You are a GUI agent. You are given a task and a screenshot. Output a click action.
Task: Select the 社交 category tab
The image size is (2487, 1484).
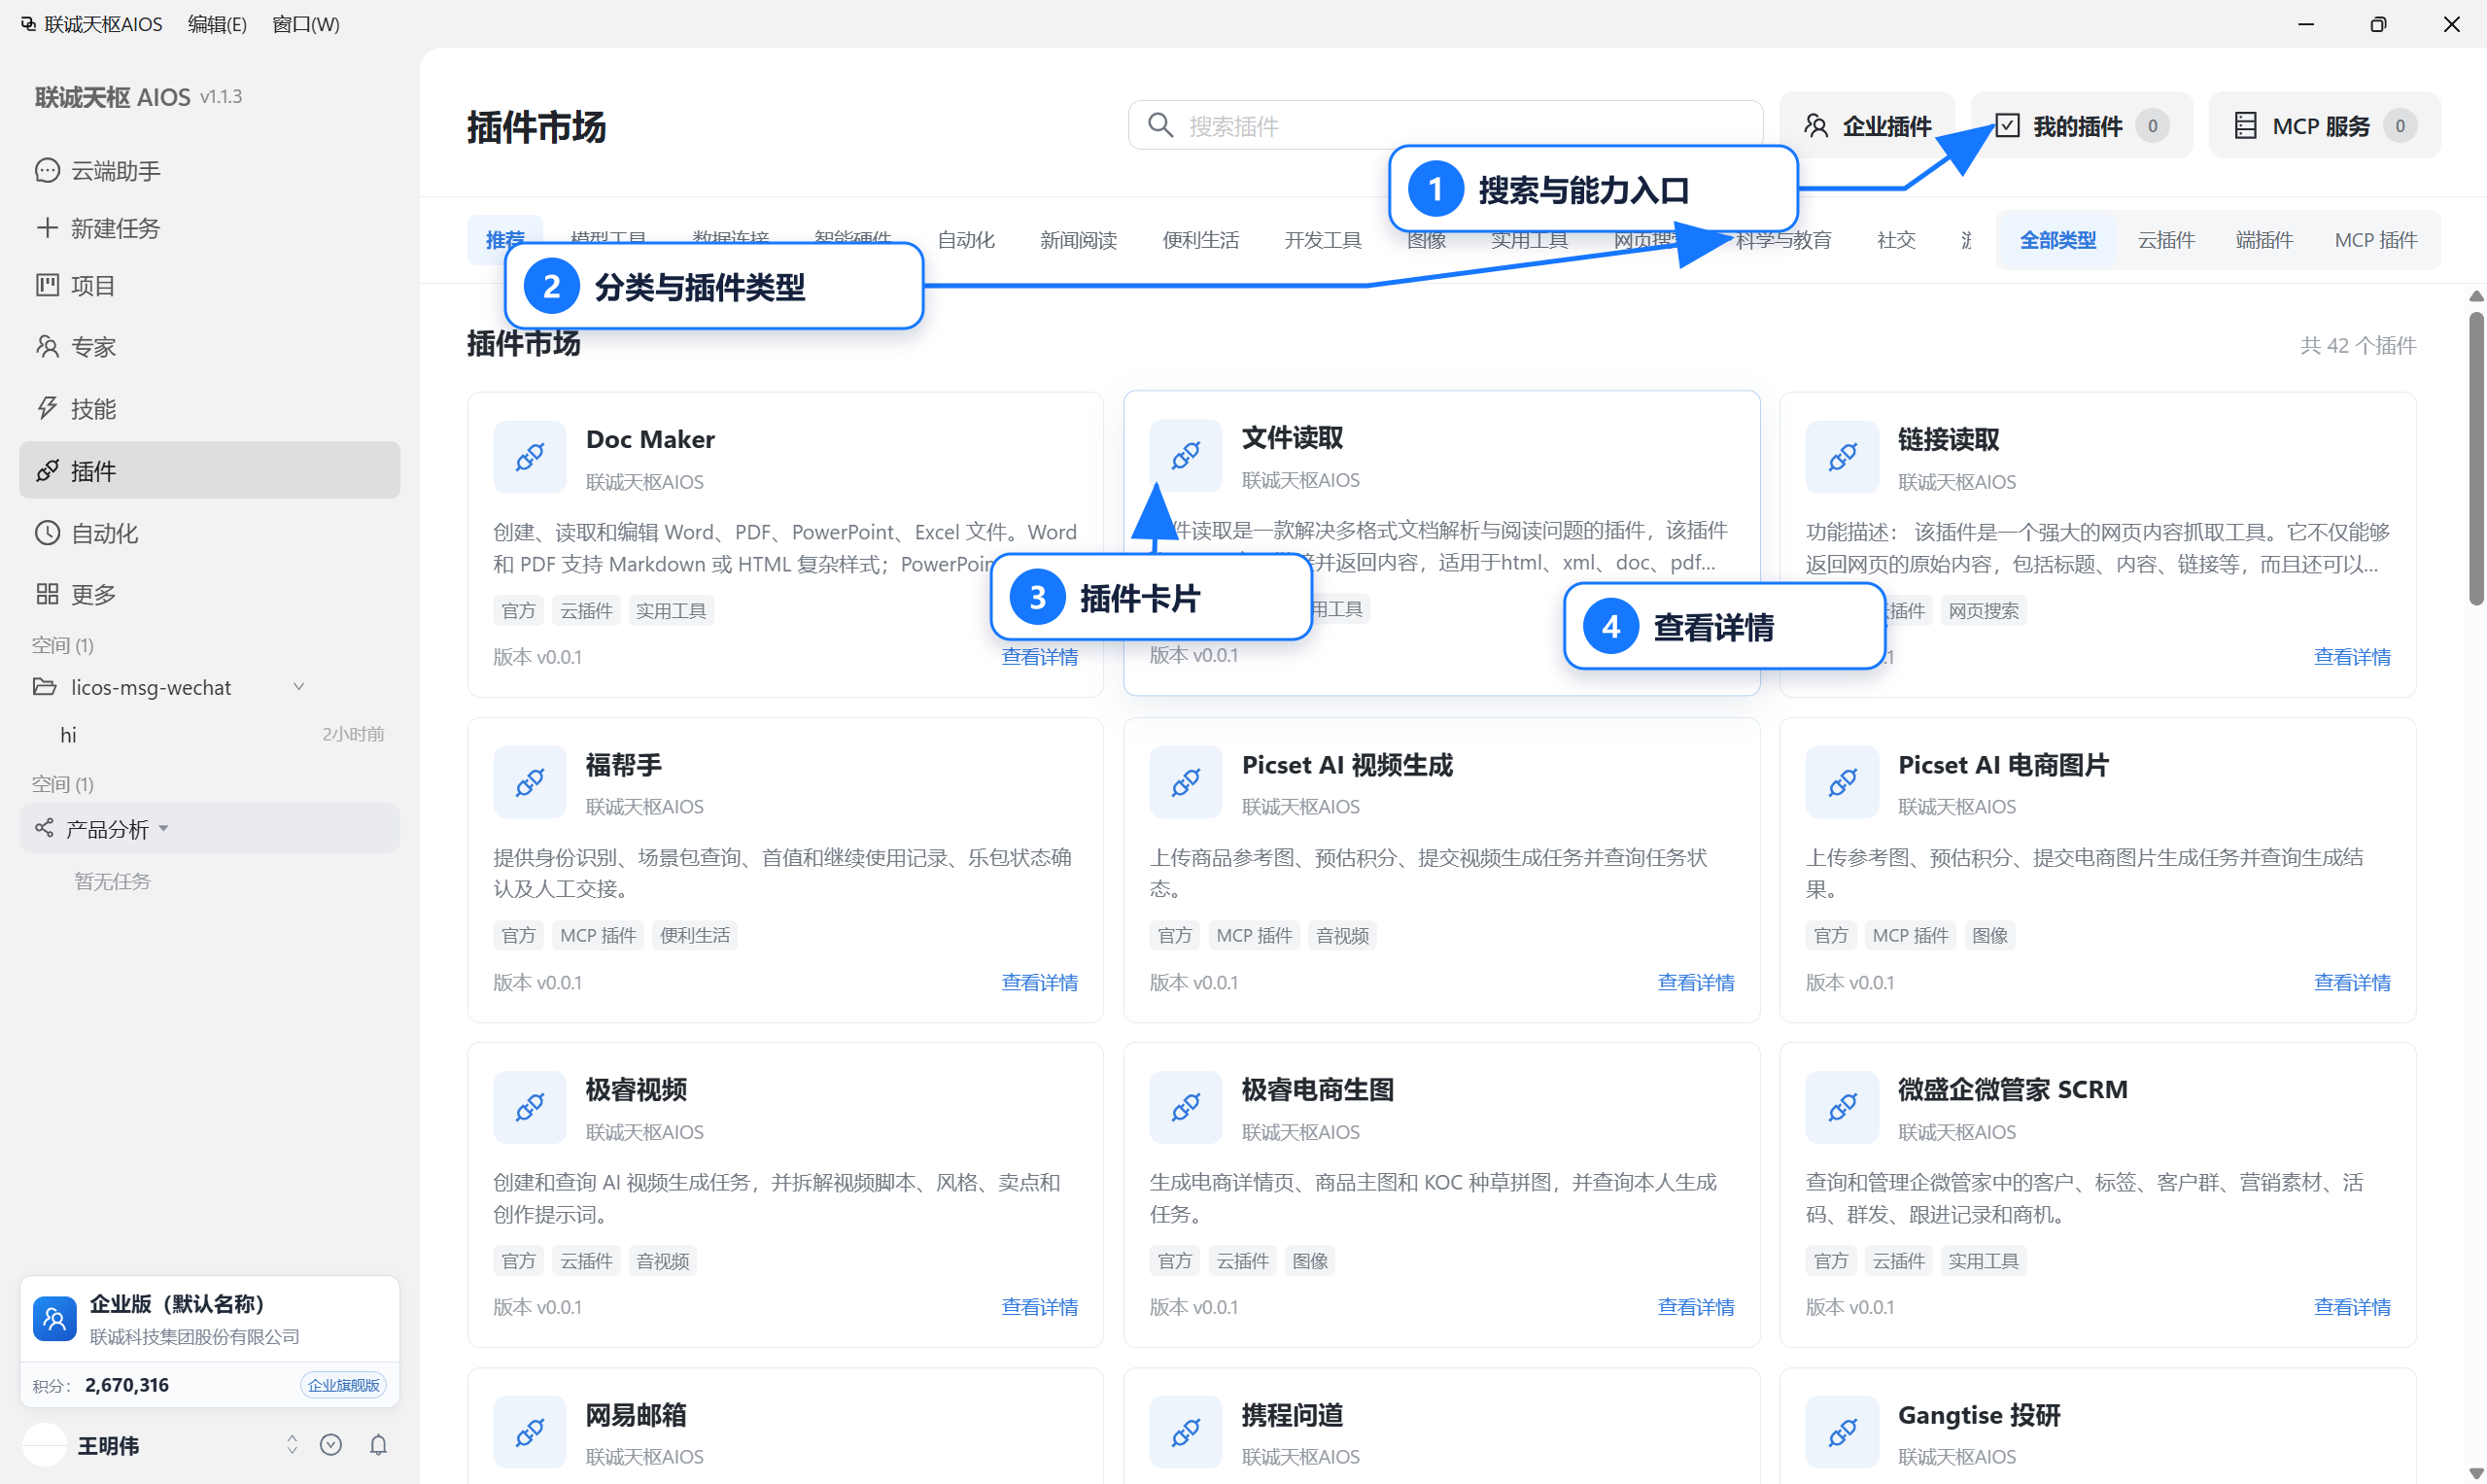point(1896,240)
